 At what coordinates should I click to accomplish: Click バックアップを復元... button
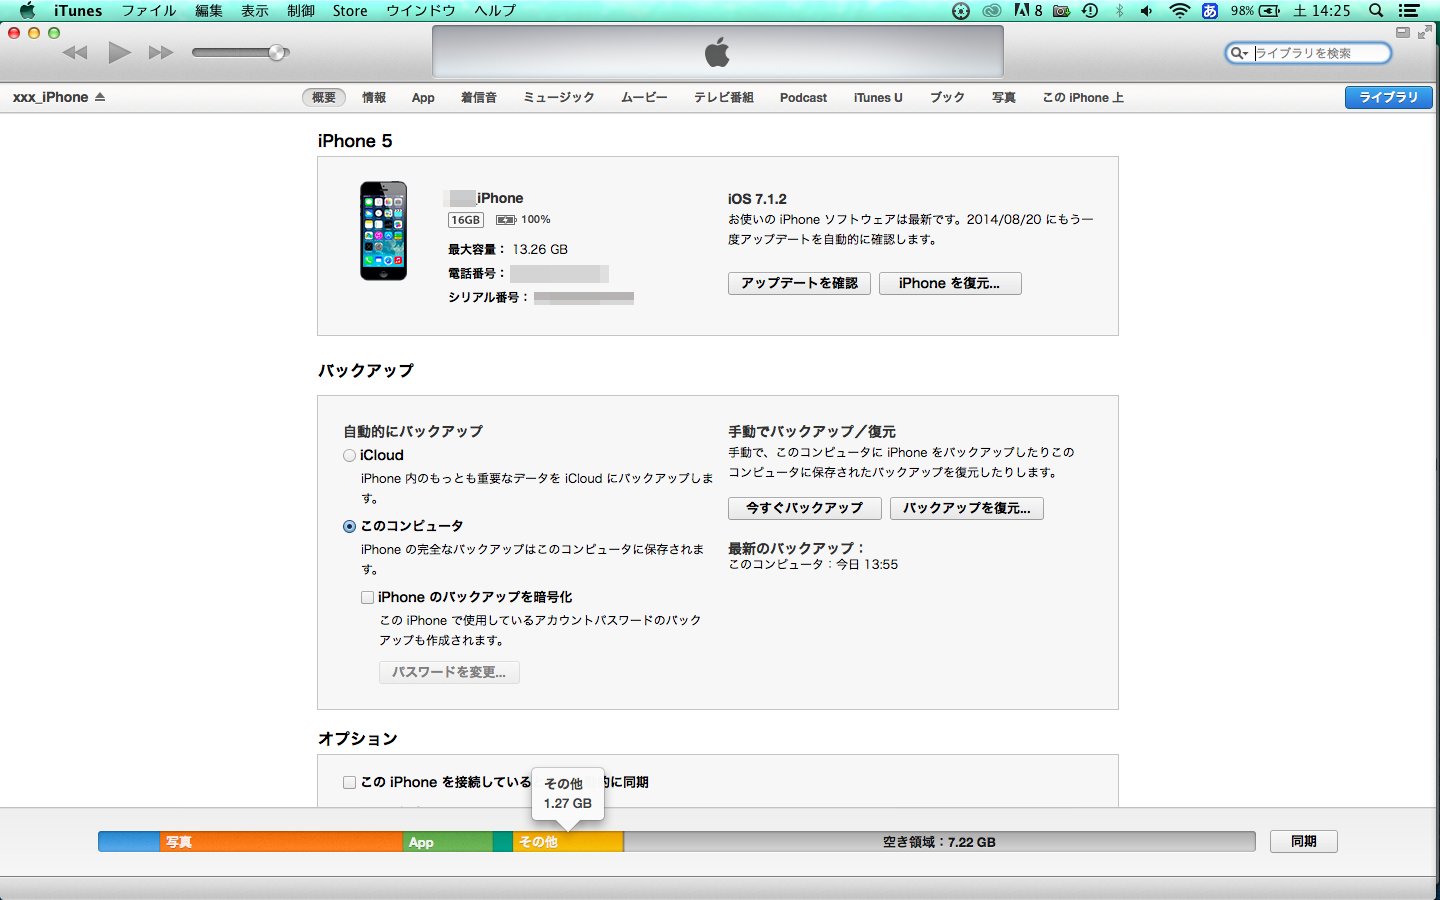[967, 508]
